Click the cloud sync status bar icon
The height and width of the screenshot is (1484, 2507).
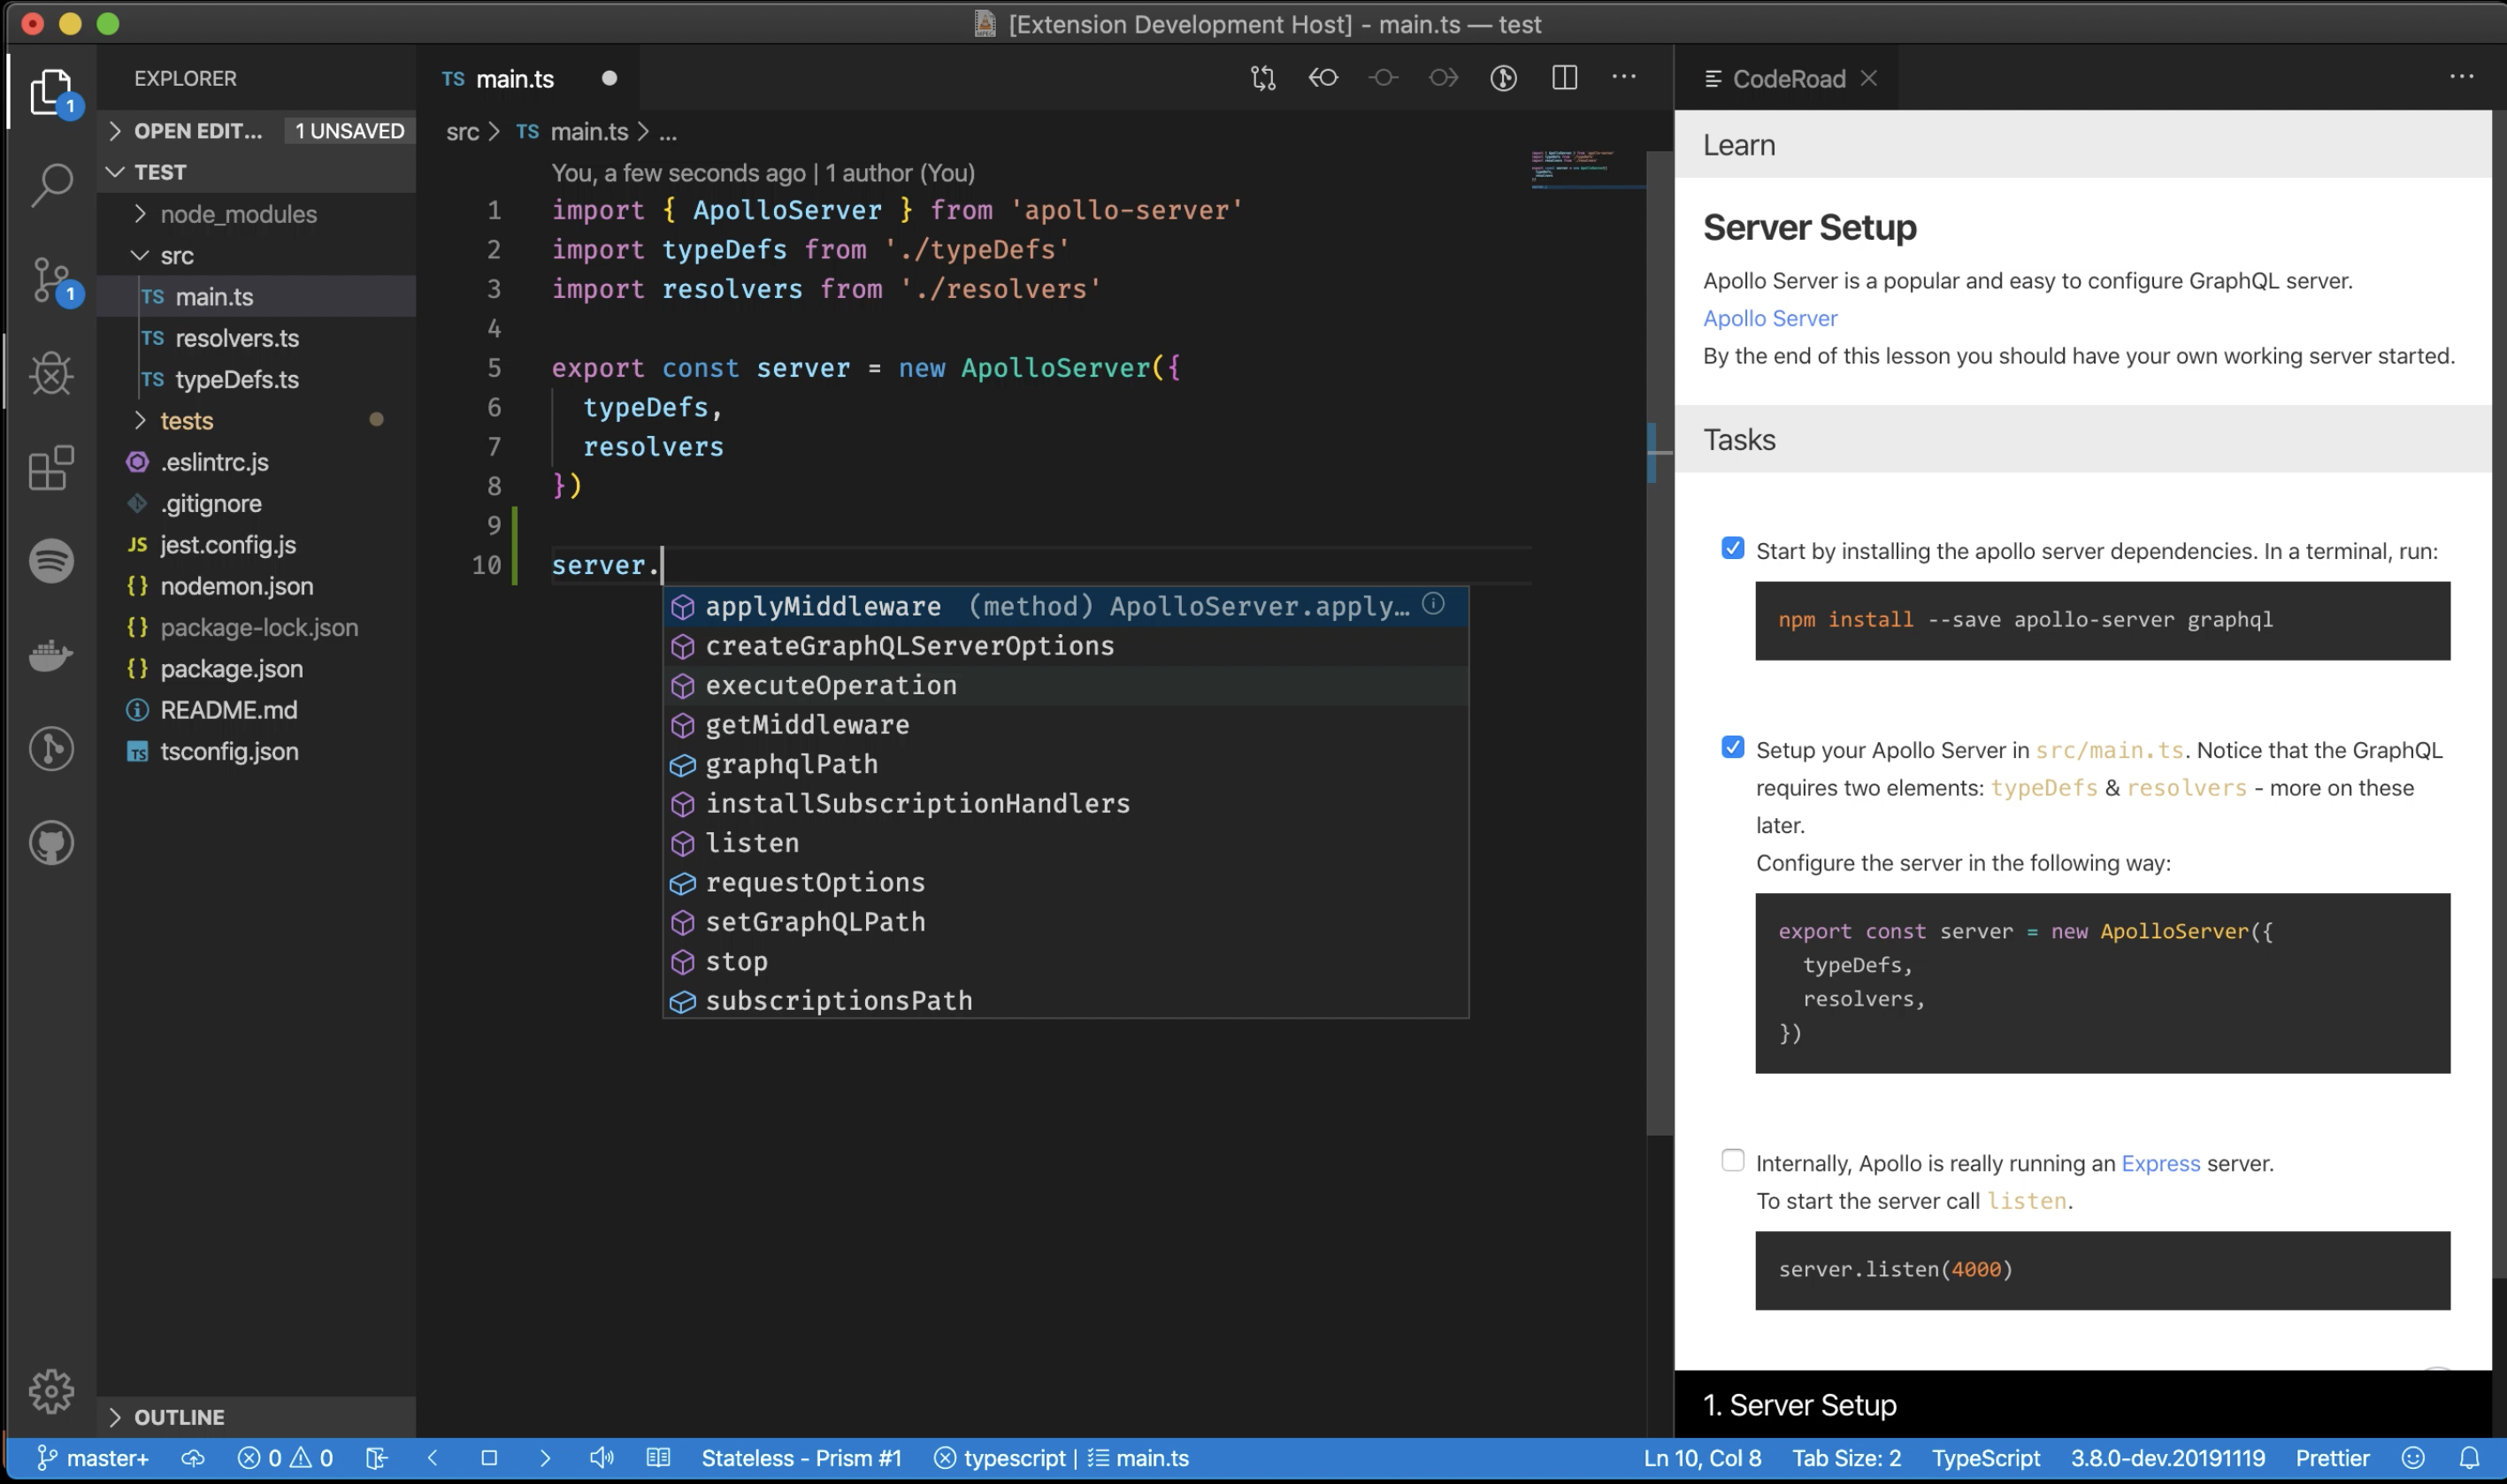(193, 1458)
